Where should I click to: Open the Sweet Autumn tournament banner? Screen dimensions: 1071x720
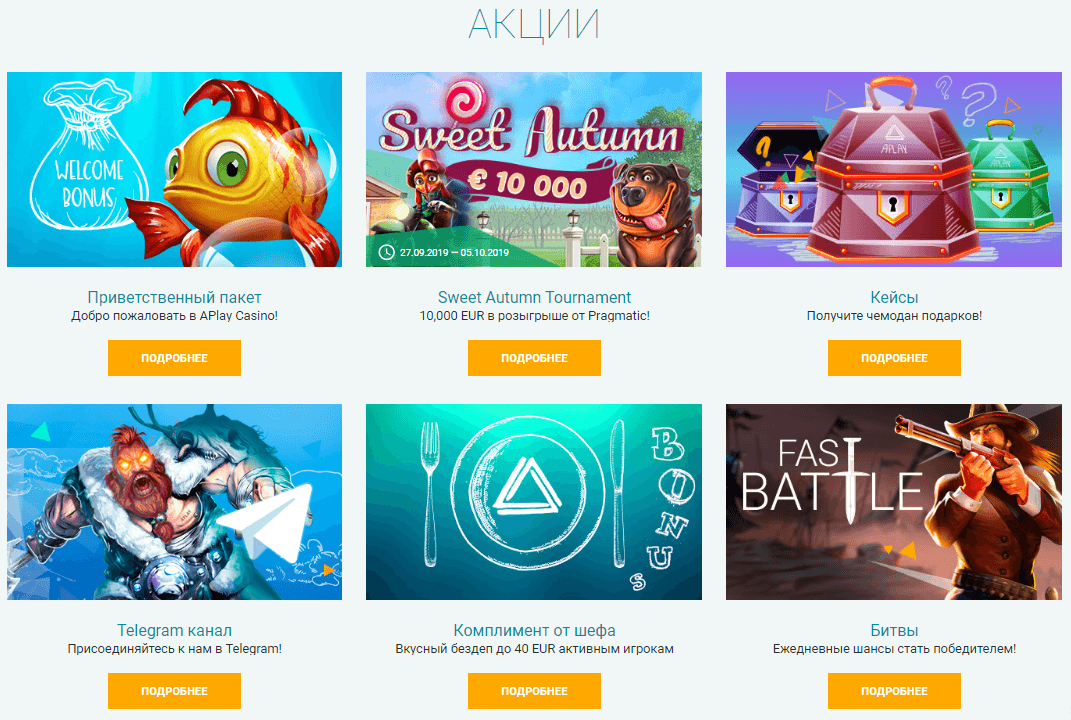pos(533,169)
